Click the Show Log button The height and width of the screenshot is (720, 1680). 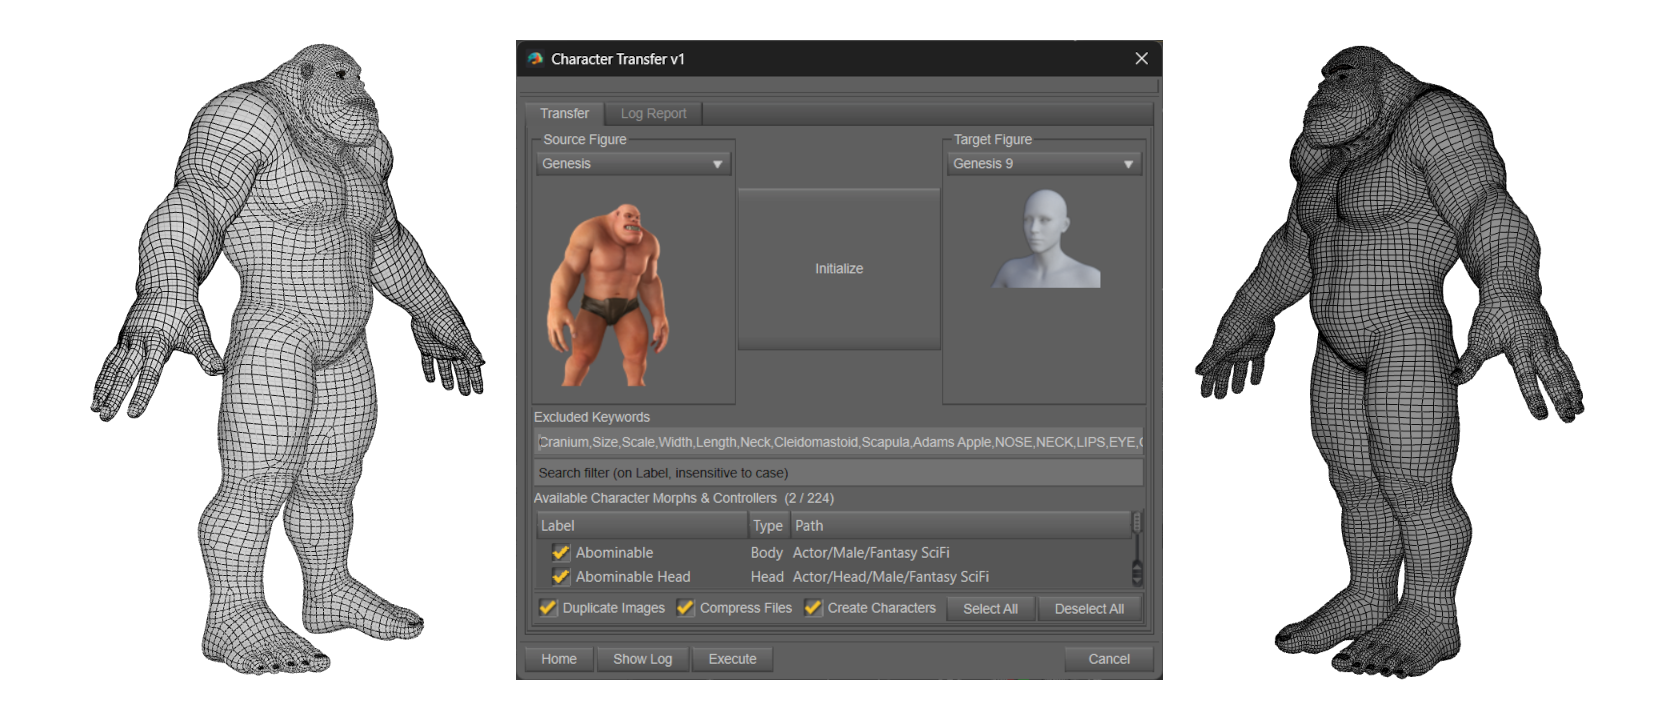(x=643, y=659)
